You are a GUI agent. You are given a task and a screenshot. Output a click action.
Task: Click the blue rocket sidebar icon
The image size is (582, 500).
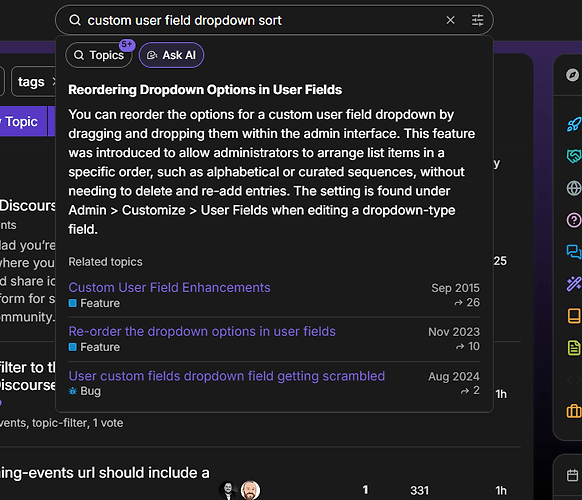[x=573, y=124]
